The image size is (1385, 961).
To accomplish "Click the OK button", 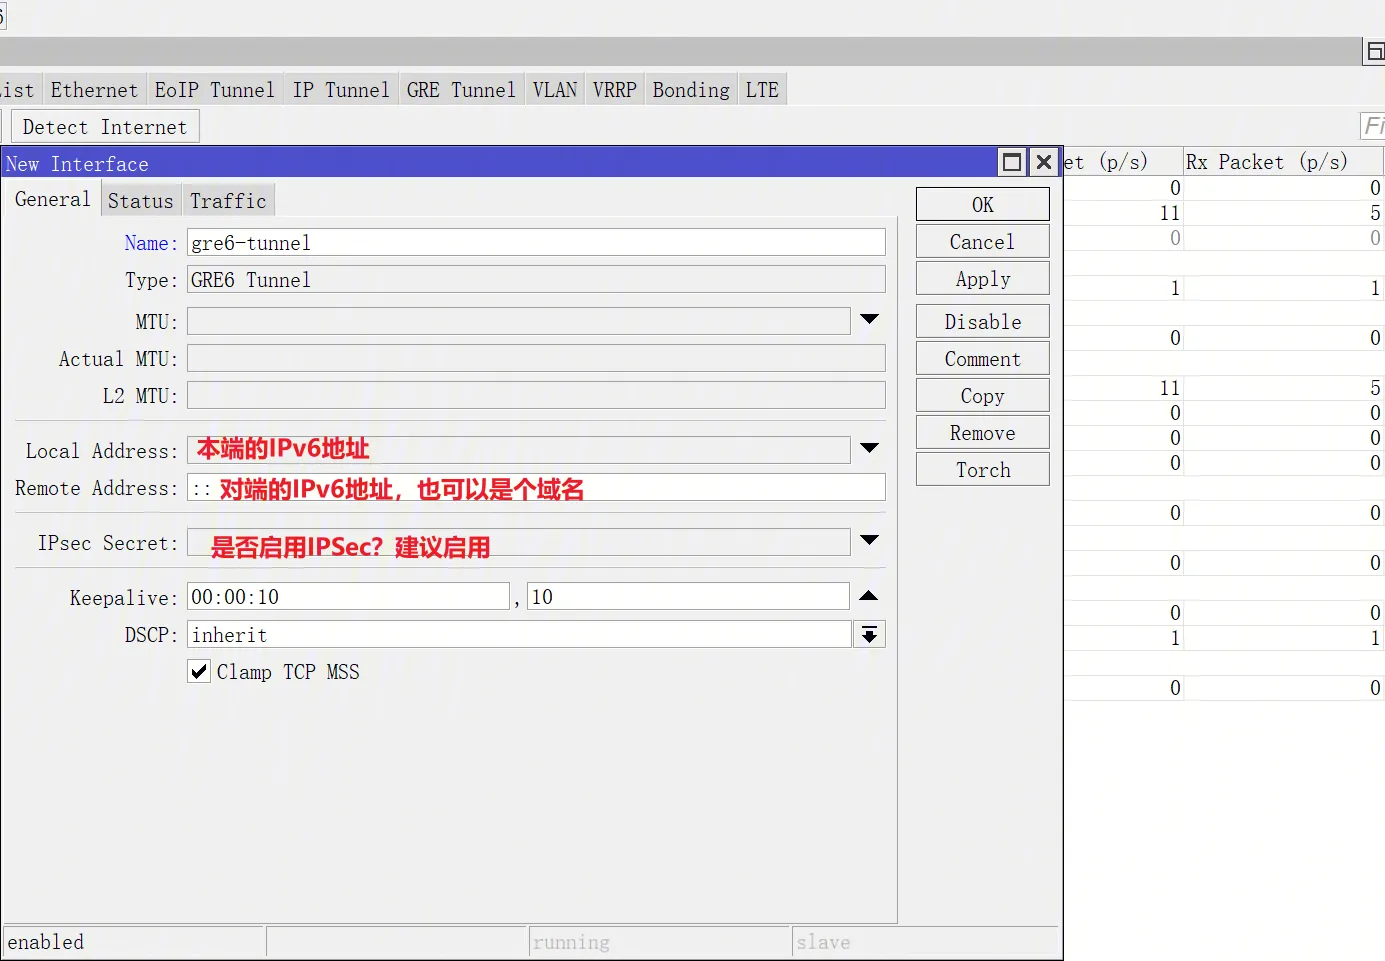I will pyautogui.click(x=982, y=205).
